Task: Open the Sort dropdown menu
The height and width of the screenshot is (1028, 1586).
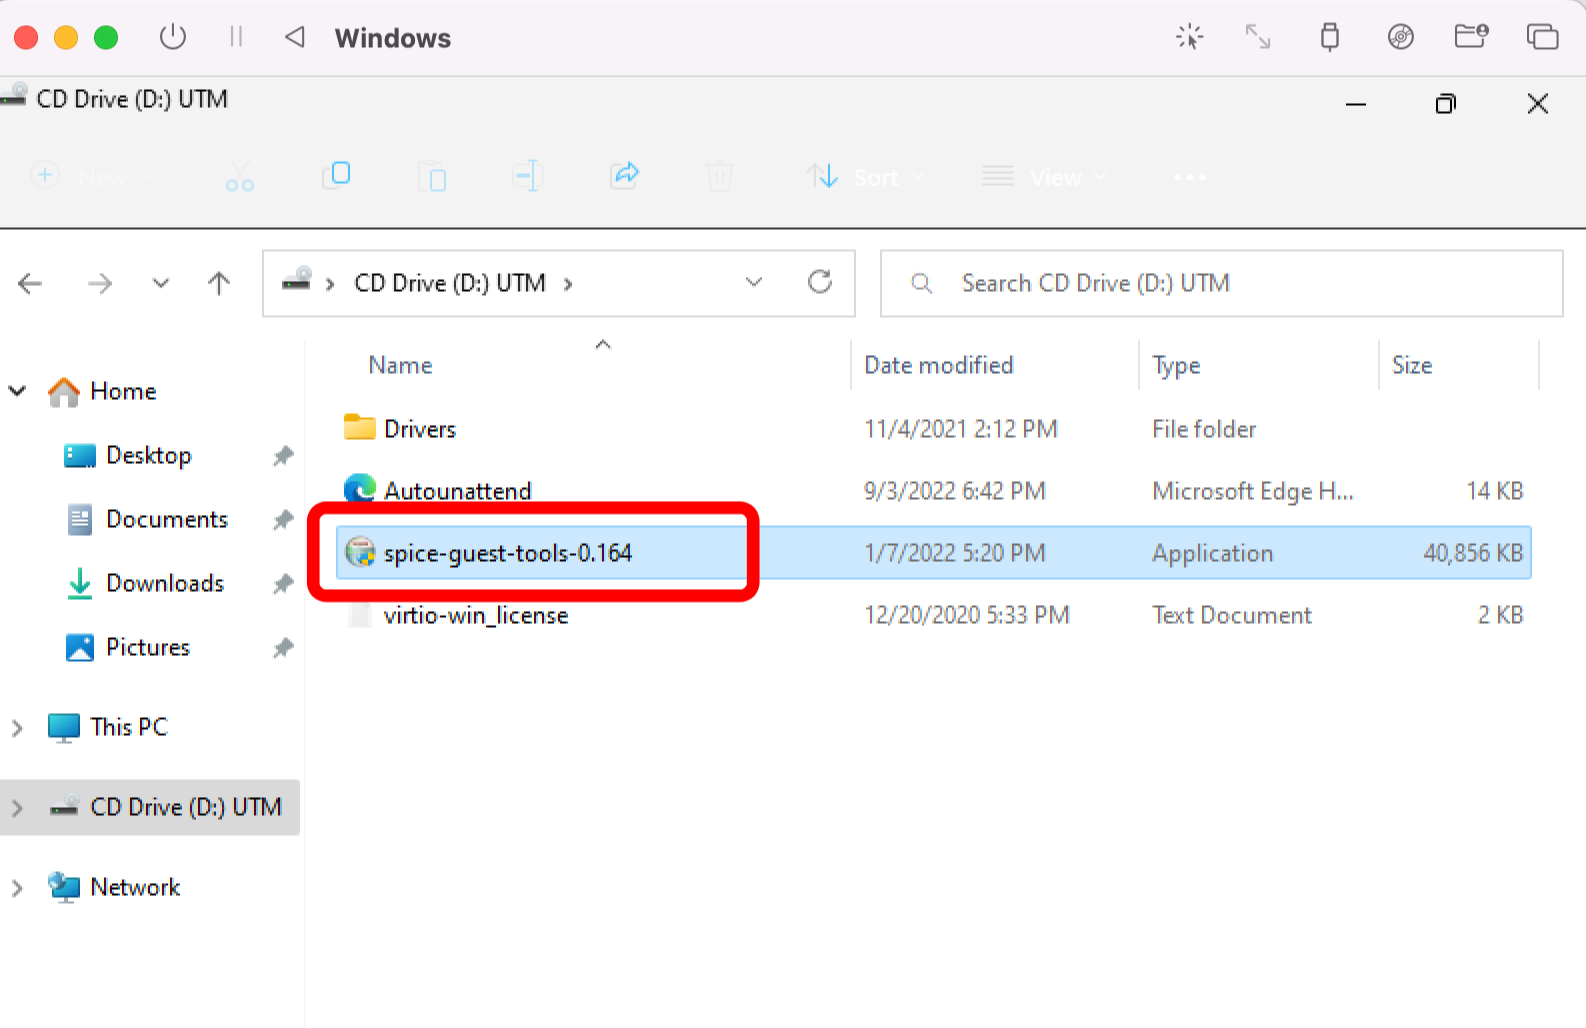Action: tap(866, 177)
